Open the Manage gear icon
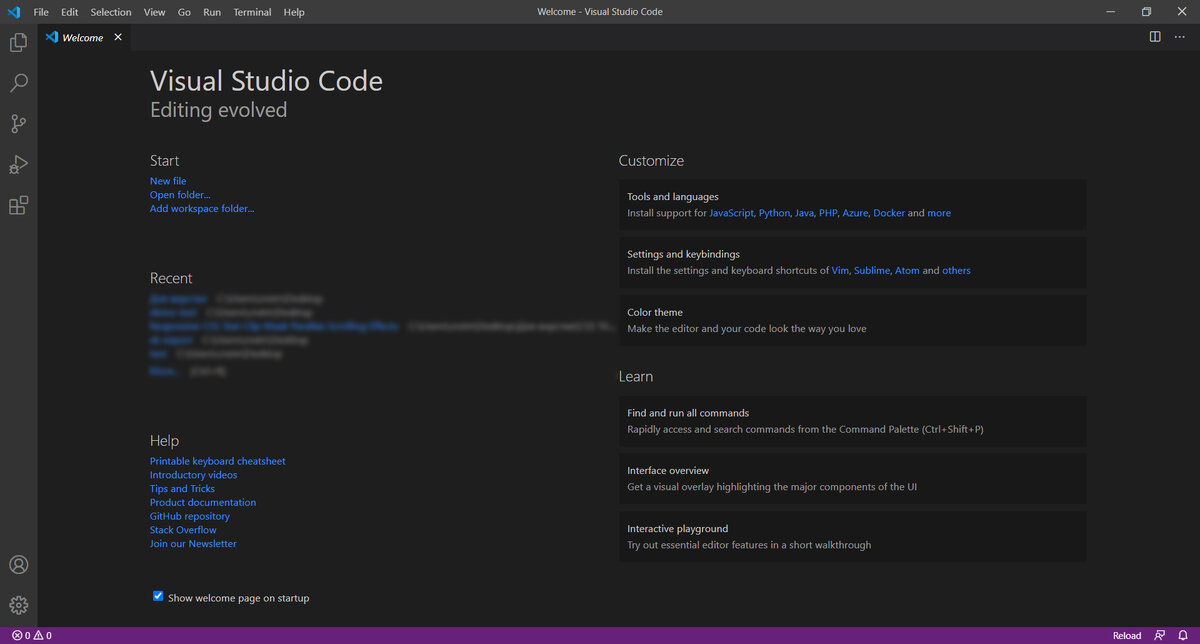This screenshot has height=644, width=1200. click(x=18, y=605)
